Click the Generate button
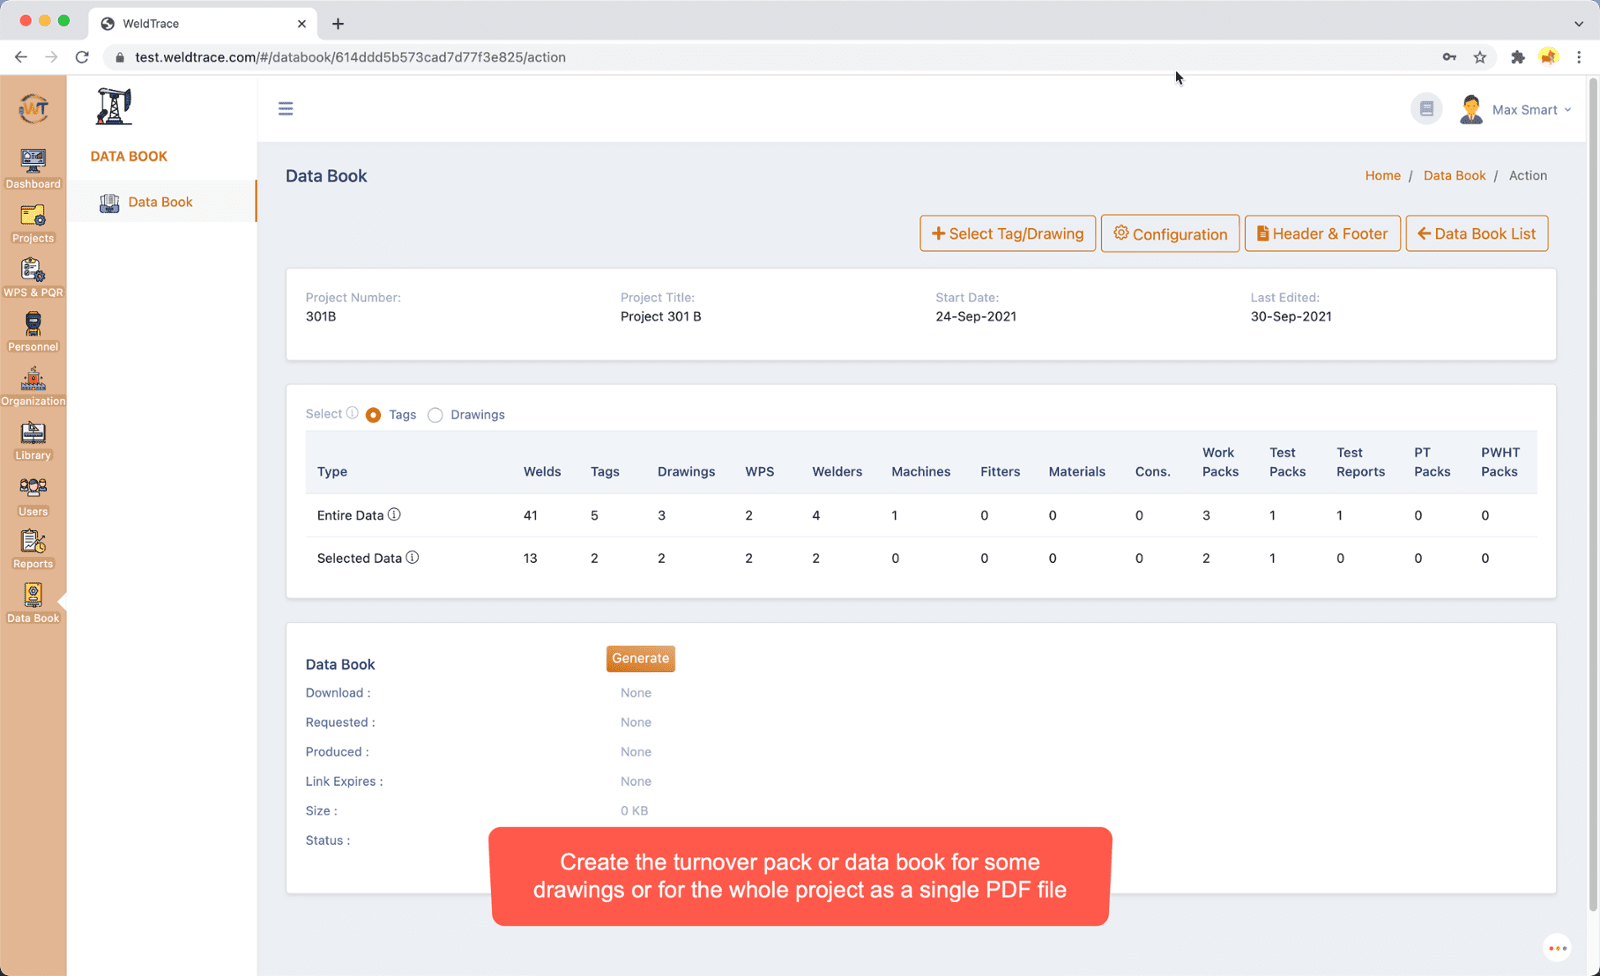 640,658
